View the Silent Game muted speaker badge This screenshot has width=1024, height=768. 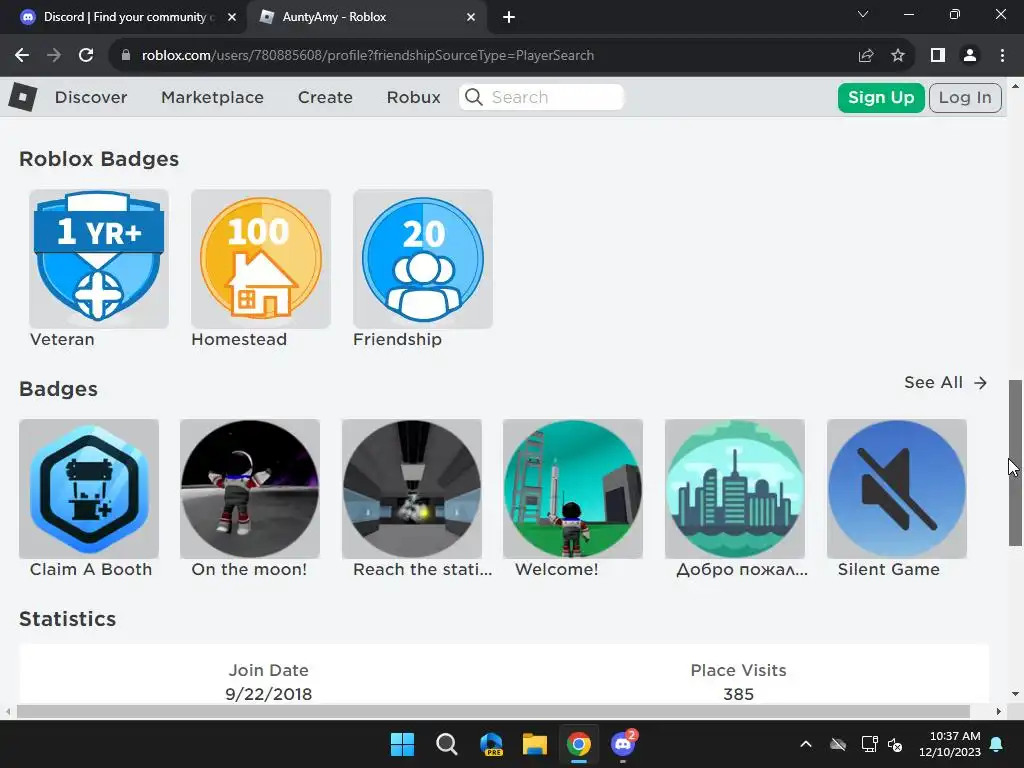coord(897,488)
